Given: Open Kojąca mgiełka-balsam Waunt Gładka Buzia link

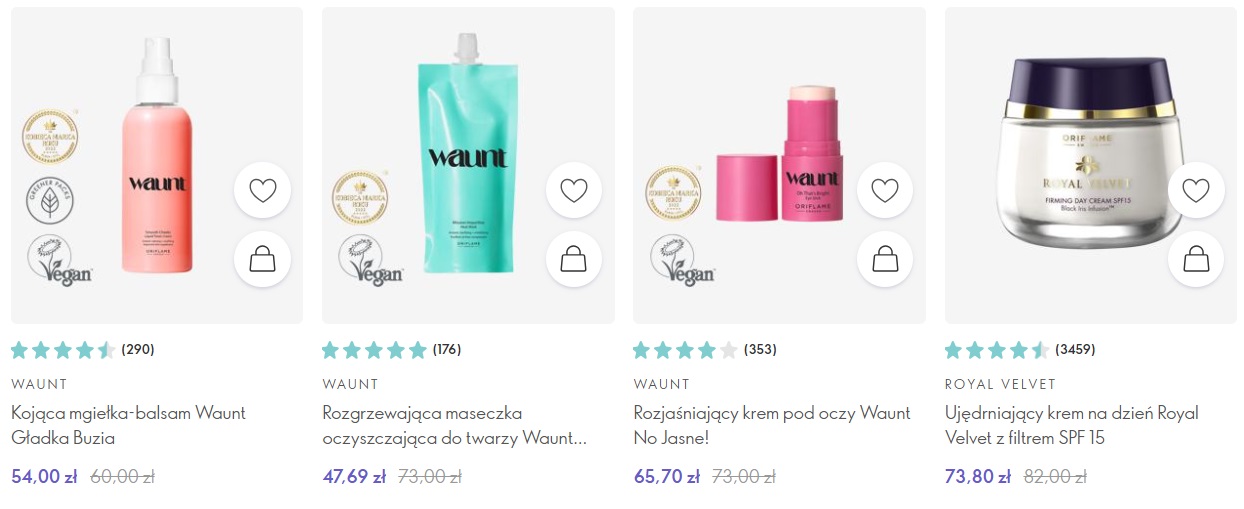Looking at the screenshot, I should point(128,425).
